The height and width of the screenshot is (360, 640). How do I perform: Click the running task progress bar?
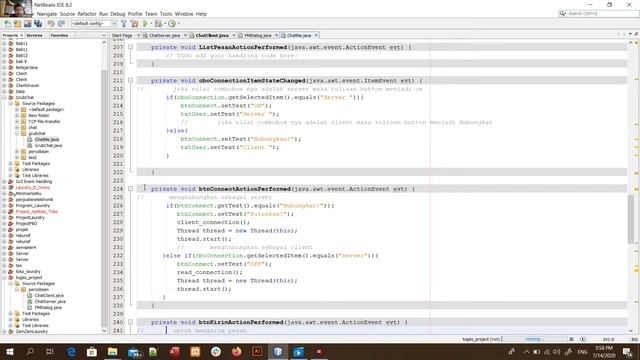534,339
